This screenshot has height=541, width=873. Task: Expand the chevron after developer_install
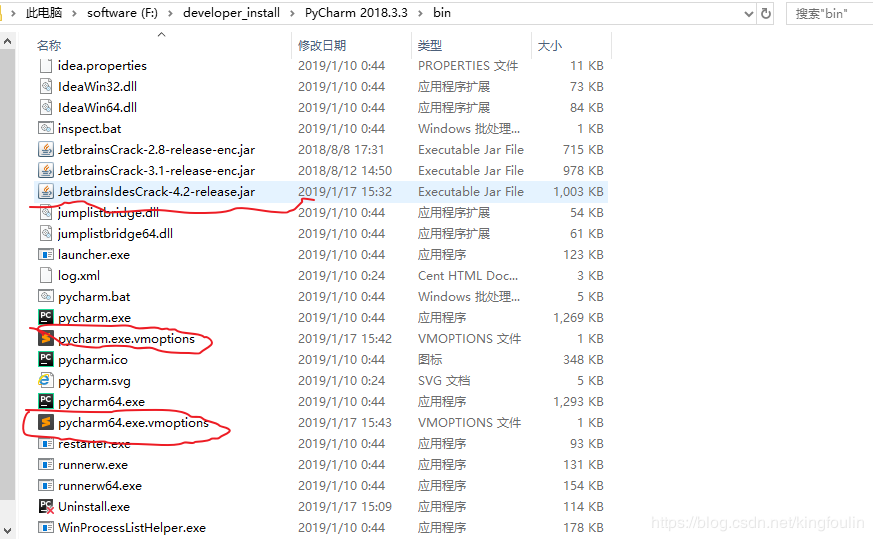pos(292,13)
